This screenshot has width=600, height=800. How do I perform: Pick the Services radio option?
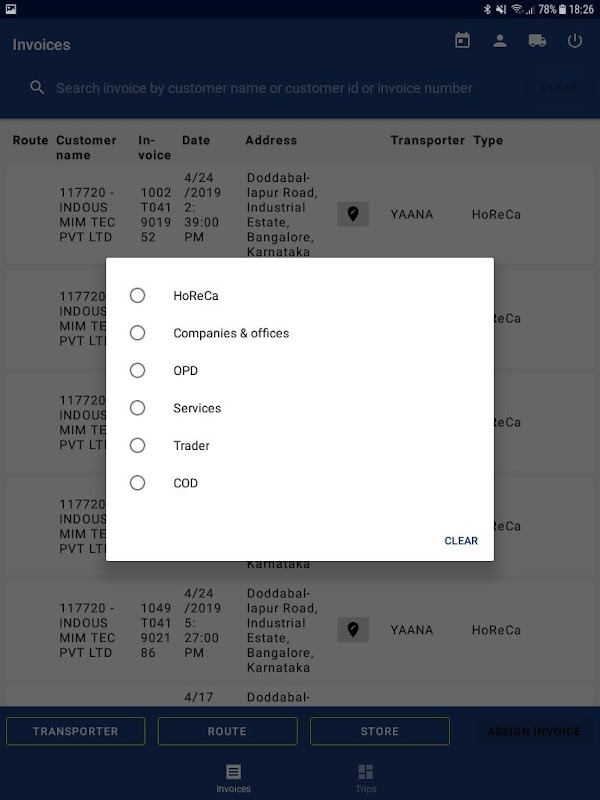(x=138, y=408)
